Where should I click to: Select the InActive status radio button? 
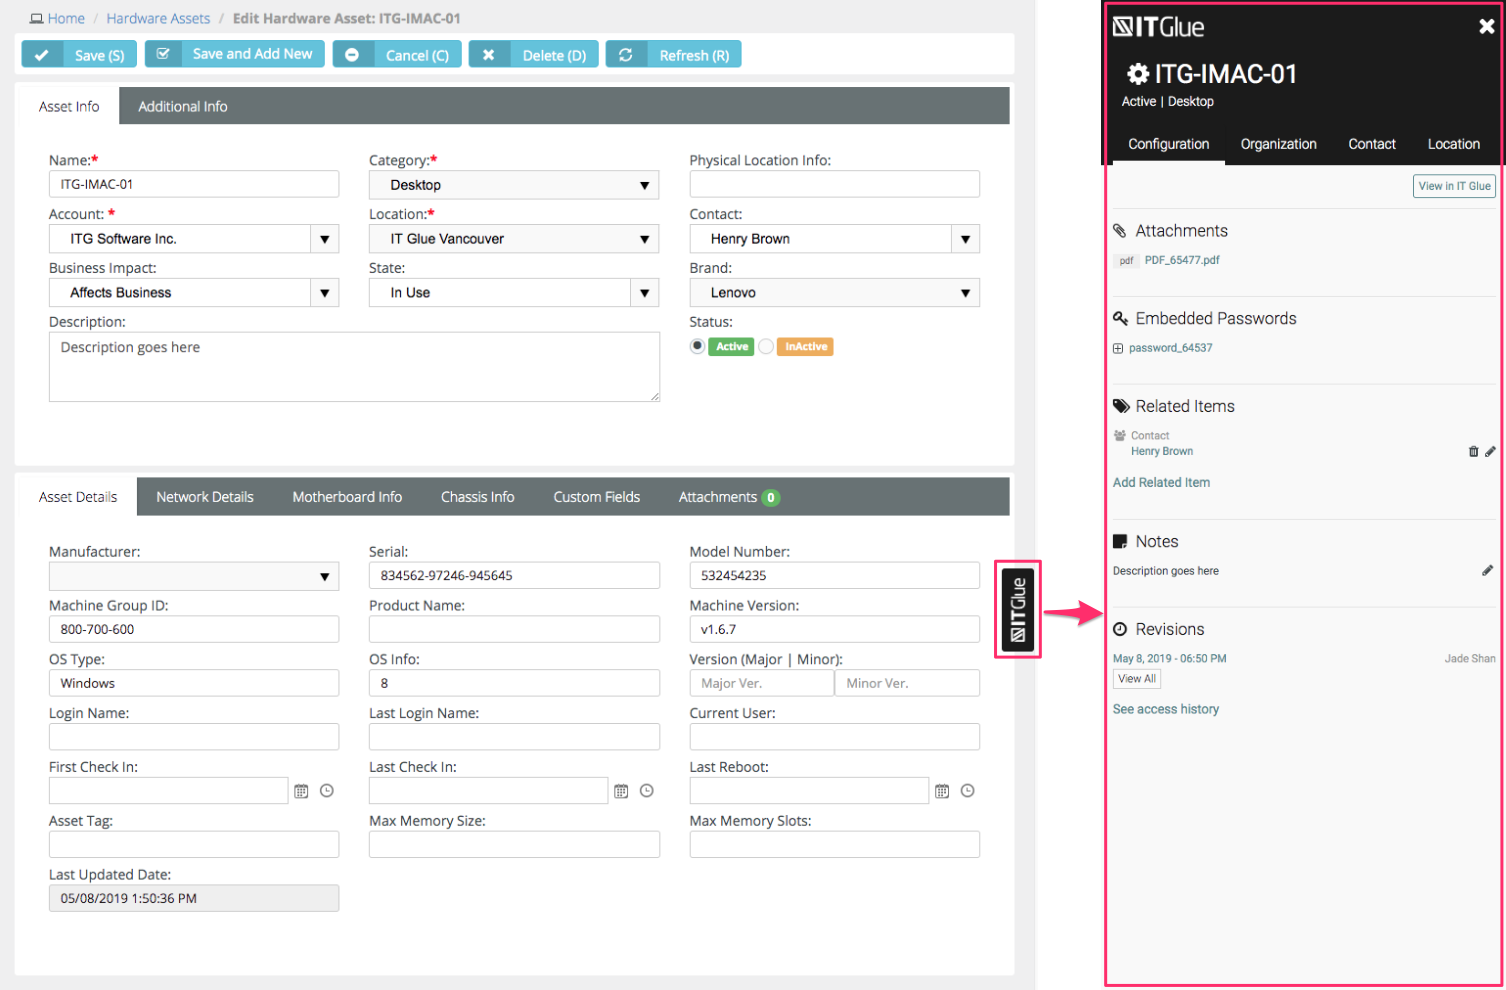(x=766, y=346)
